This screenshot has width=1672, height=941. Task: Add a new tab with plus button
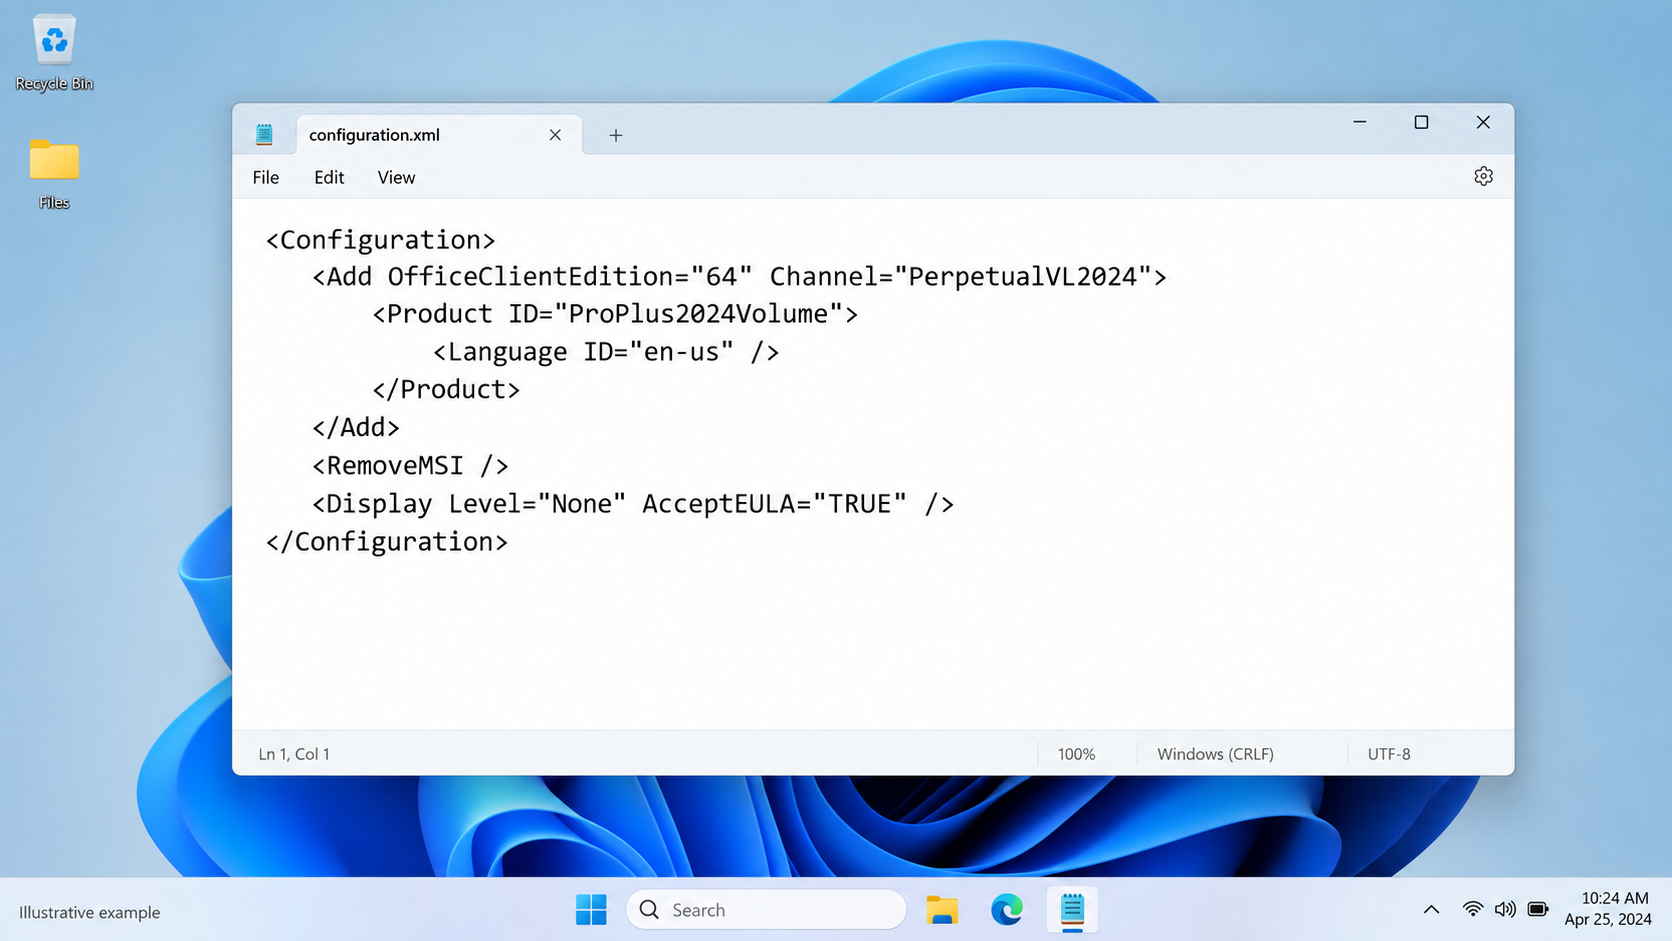tap(616, 135)
